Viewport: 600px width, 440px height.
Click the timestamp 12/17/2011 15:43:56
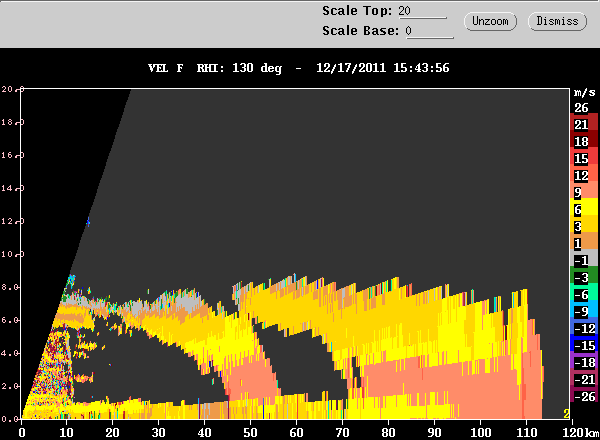pyautogui.click(x=383, y=68)
